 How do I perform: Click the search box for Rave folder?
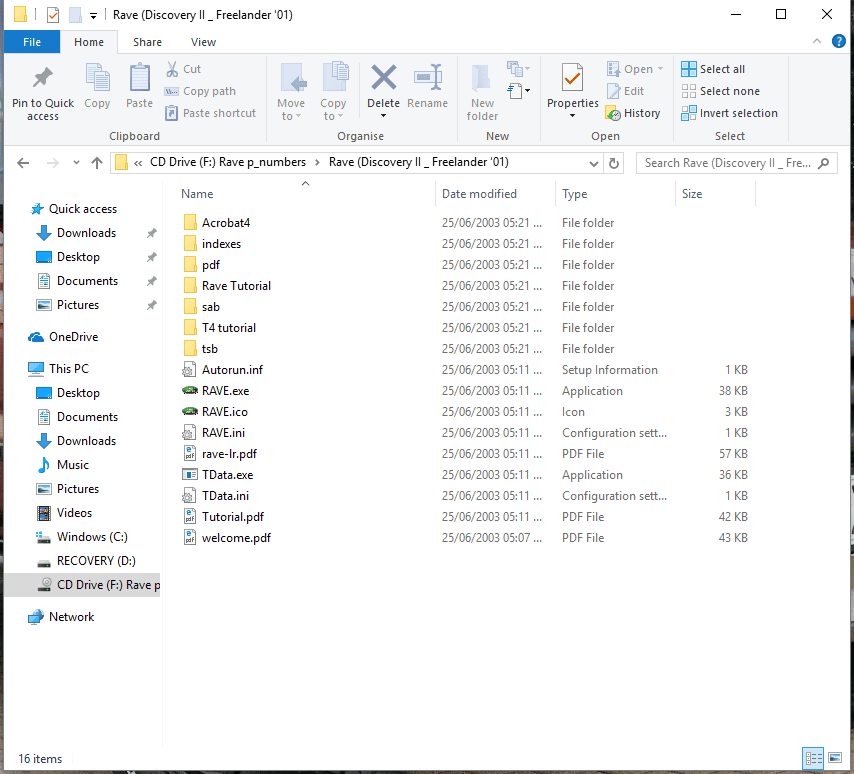[x=736, y=163]
